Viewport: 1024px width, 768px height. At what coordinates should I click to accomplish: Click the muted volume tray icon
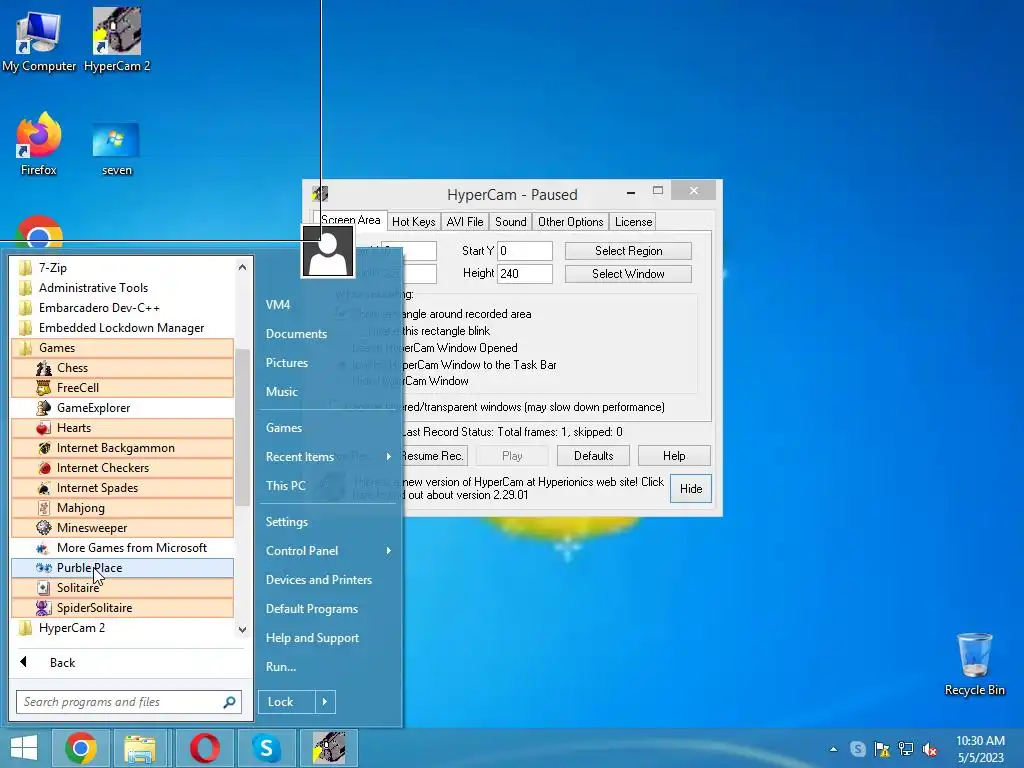point(930,749)
